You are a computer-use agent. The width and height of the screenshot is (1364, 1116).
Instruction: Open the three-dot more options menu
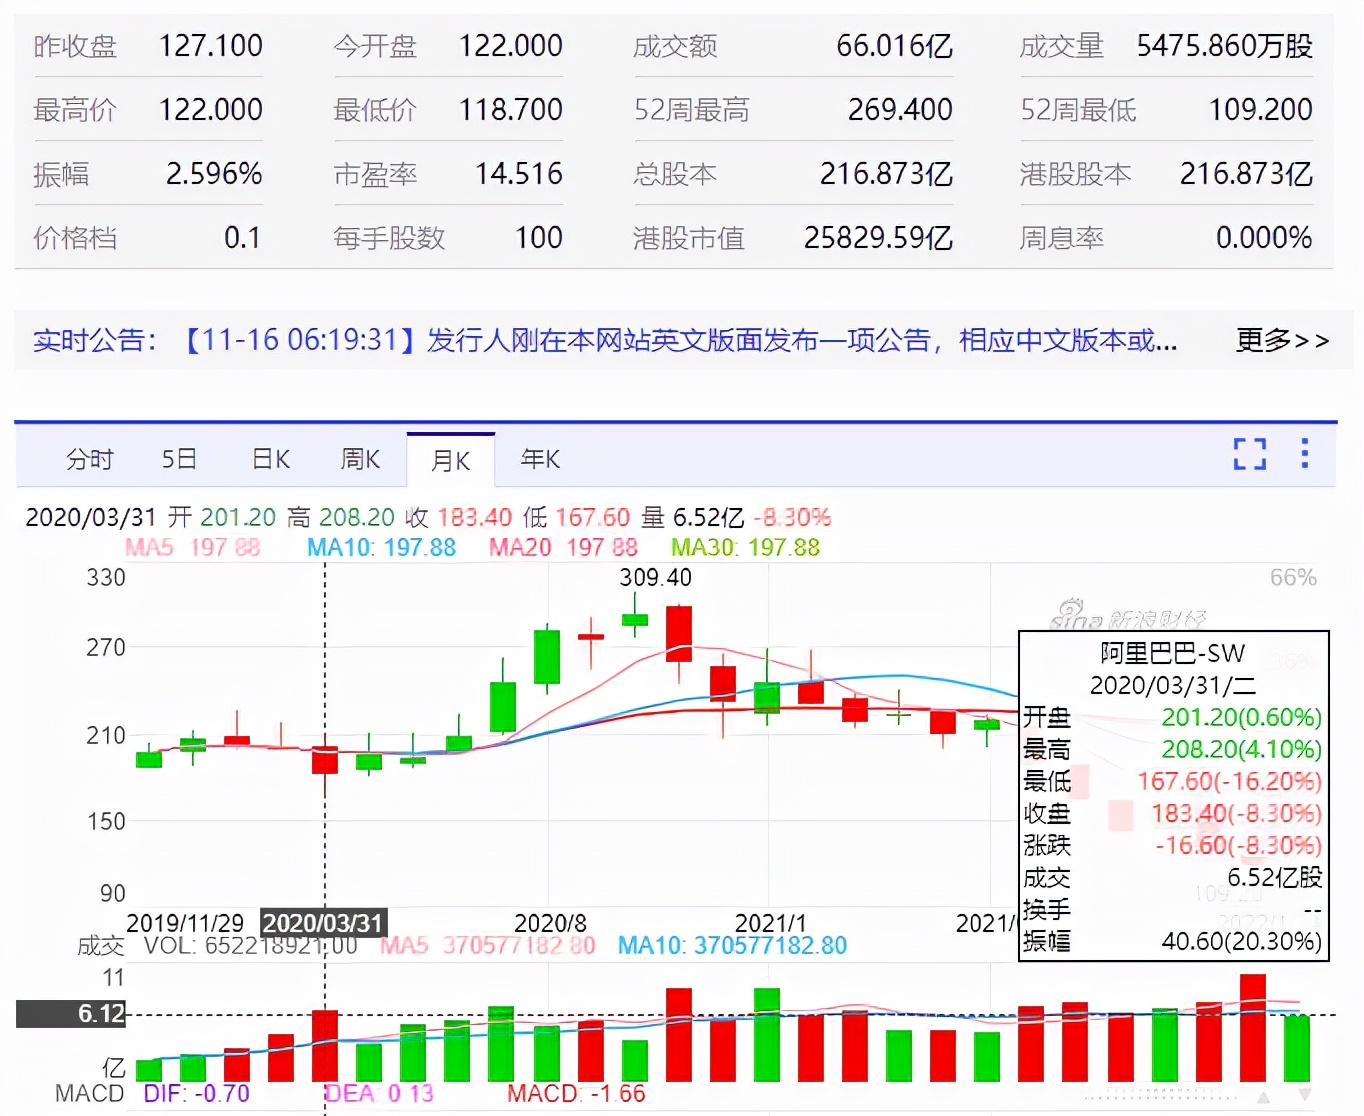tap(1304, 453)
